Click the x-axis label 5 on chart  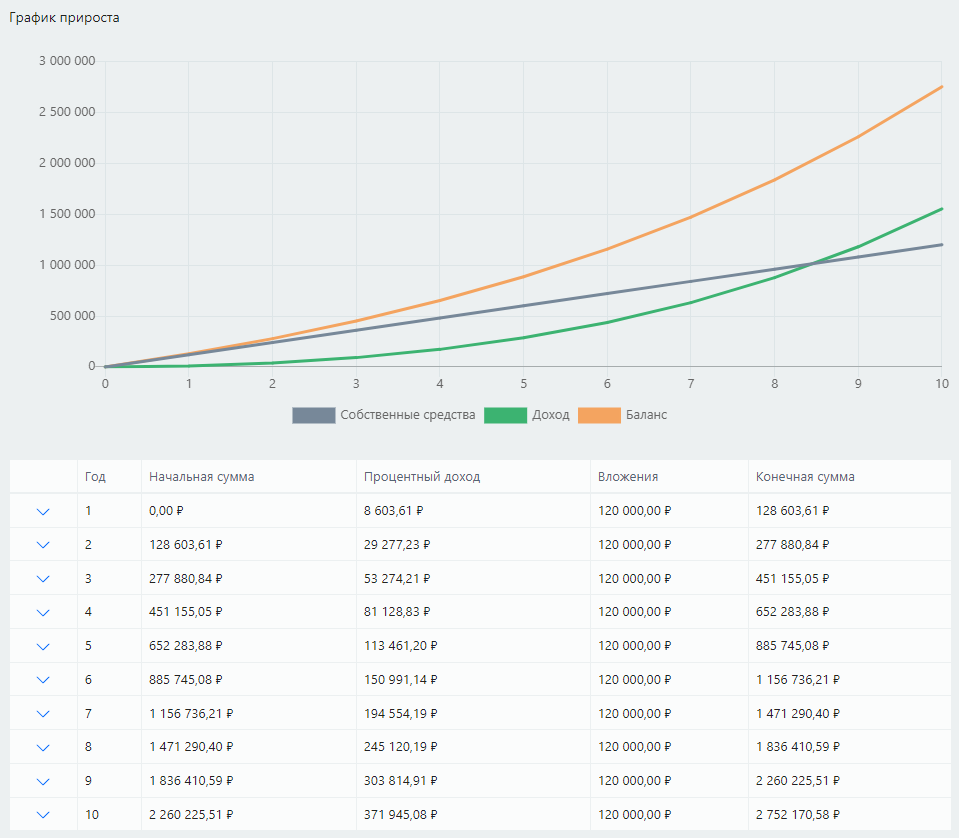[524, 384]
